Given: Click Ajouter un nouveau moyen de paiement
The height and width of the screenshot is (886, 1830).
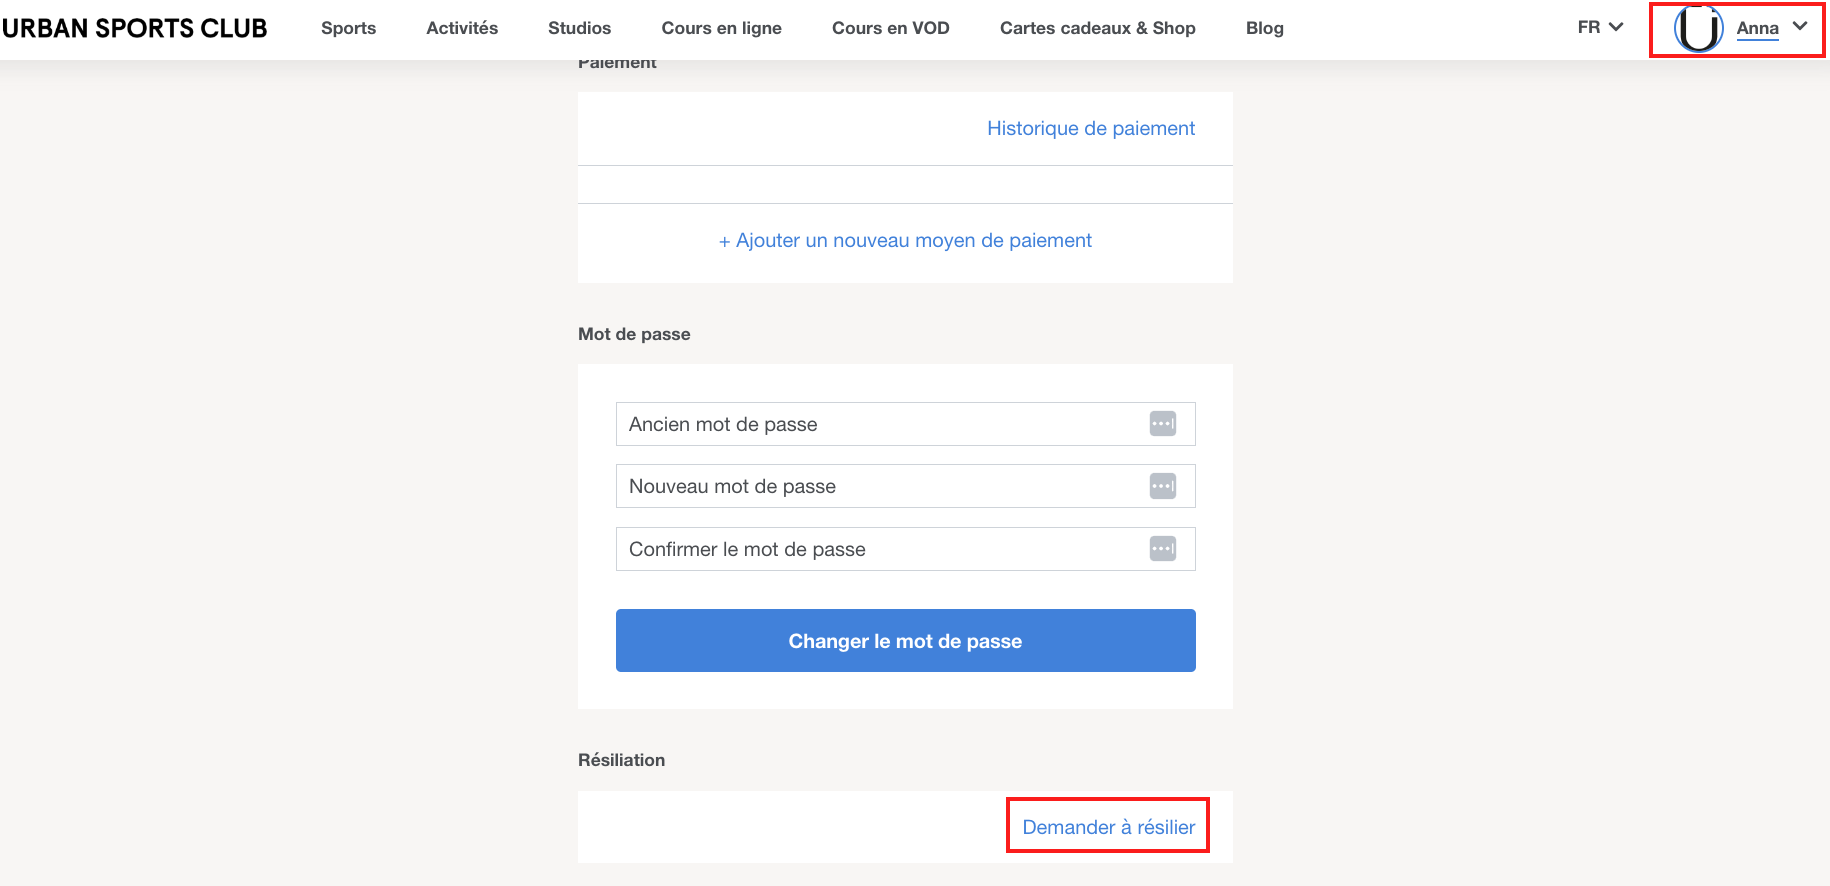Looking at the screenshot, I should [x=905, y=240].
